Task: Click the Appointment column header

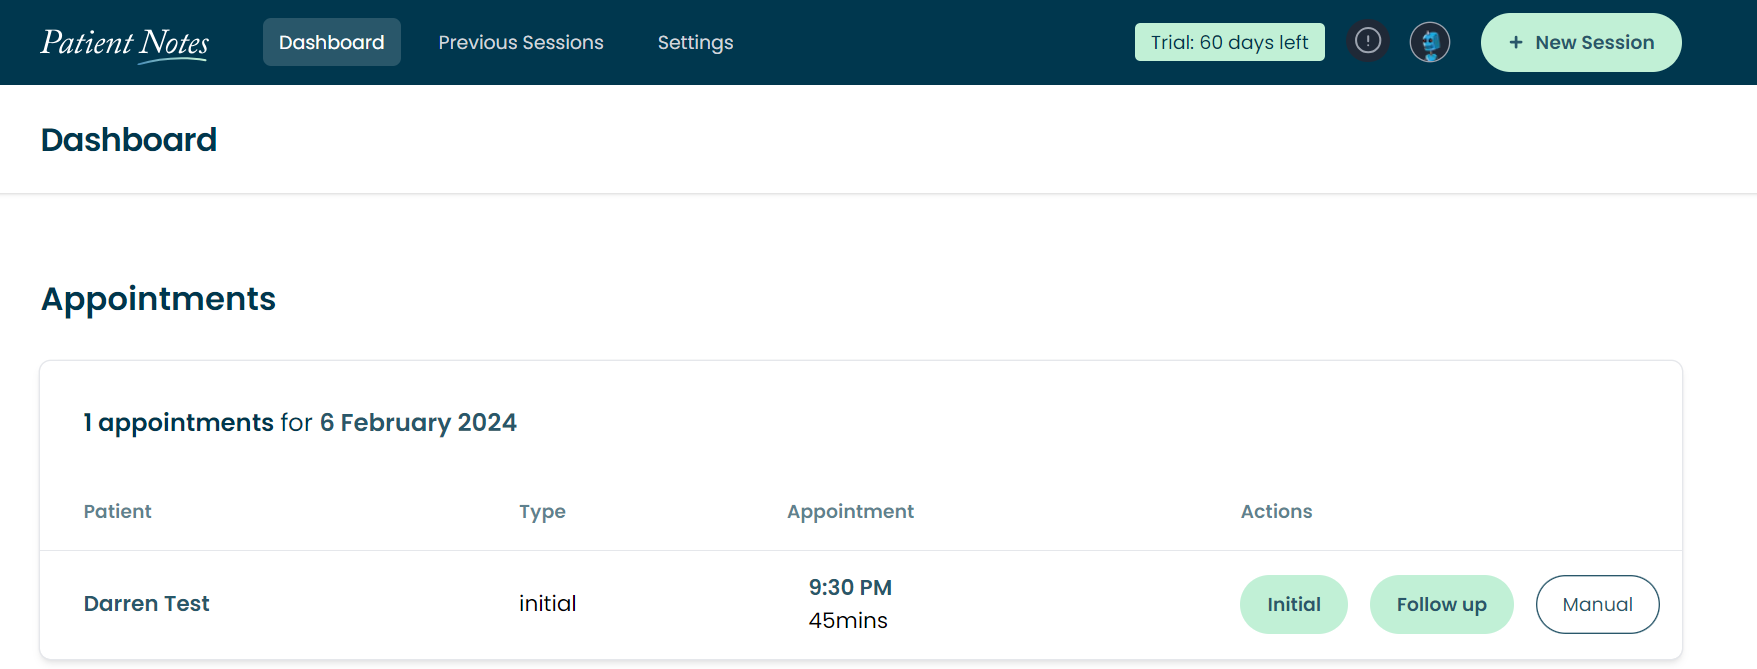Action: point(850,512)
